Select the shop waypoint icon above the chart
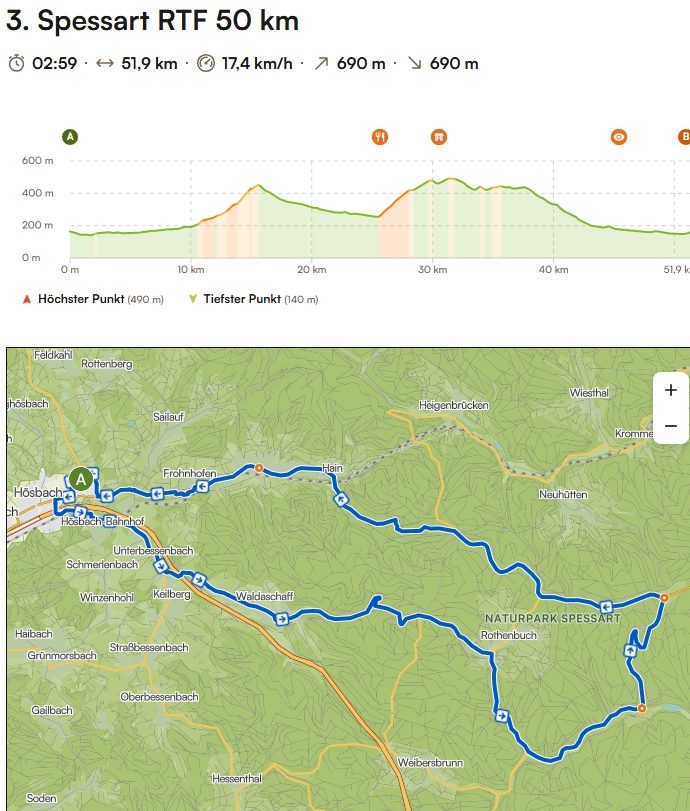 (x=438, y=137)
